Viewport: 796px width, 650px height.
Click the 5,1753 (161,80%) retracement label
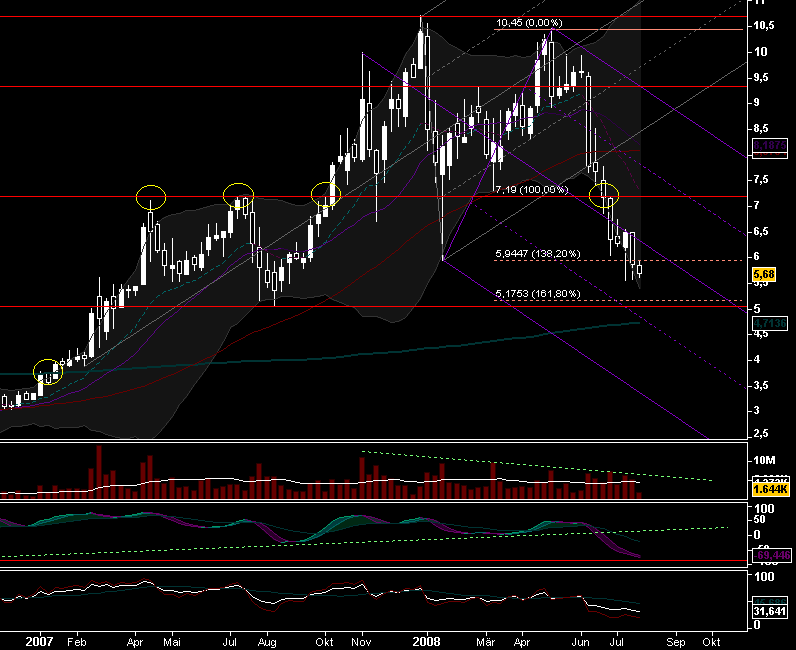[x=538, y=294]
